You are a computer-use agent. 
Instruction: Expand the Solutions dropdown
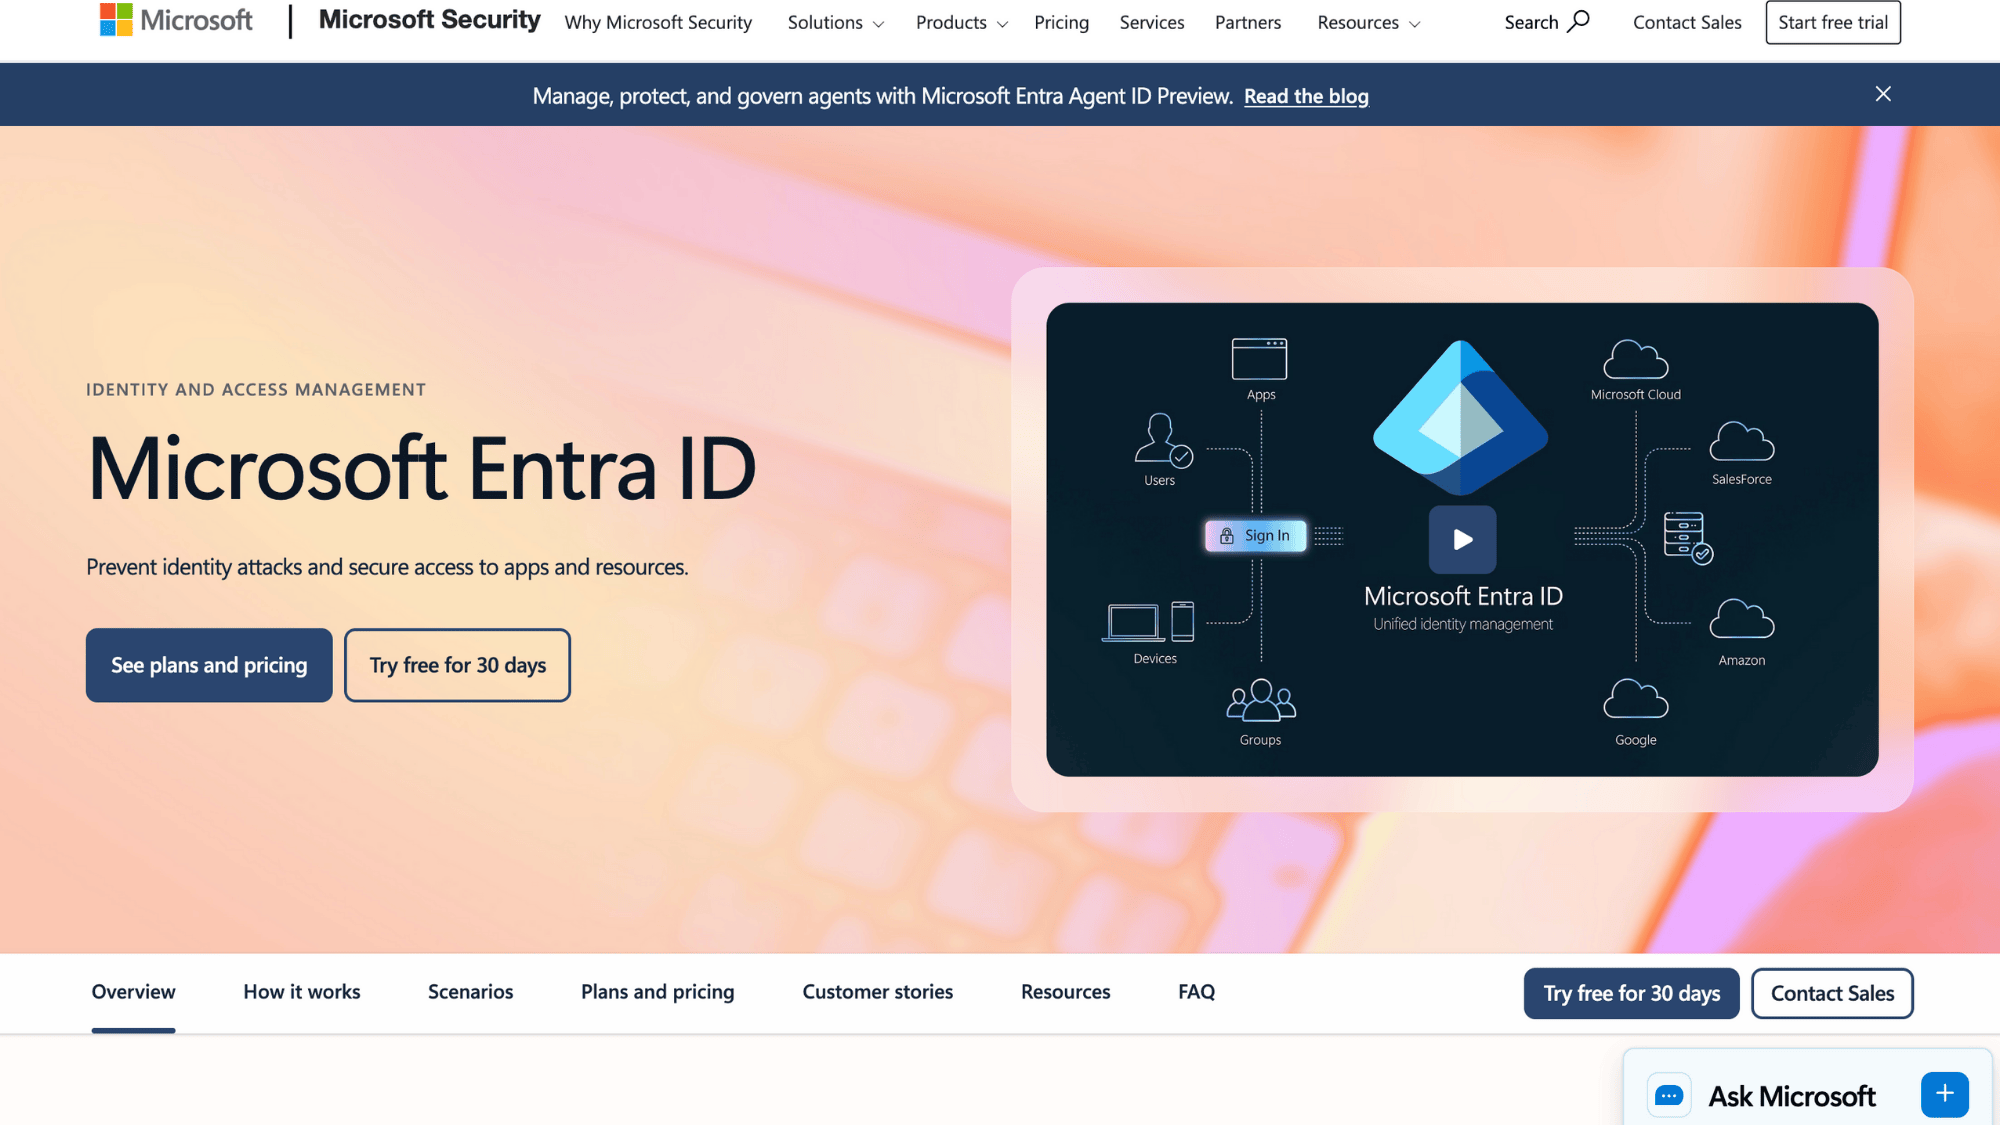(834, 22)
